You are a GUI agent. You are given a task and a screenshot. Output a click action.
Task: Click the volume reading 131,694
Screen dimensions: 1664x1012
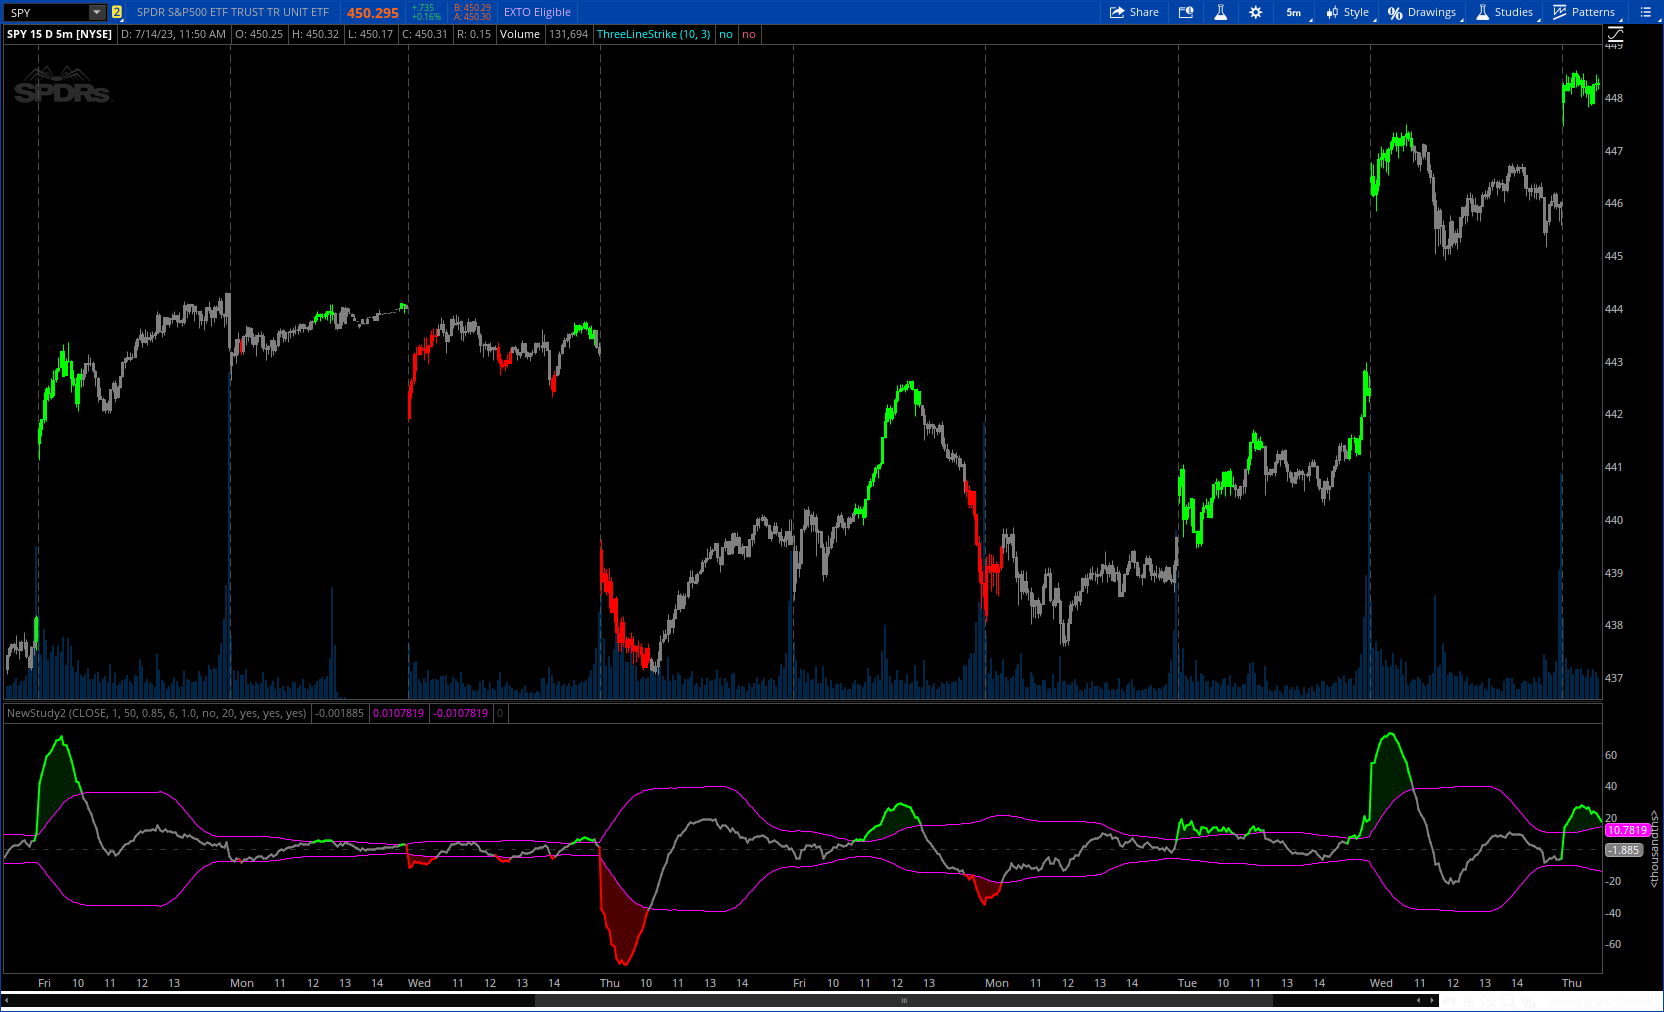click(x=569, y=34)
